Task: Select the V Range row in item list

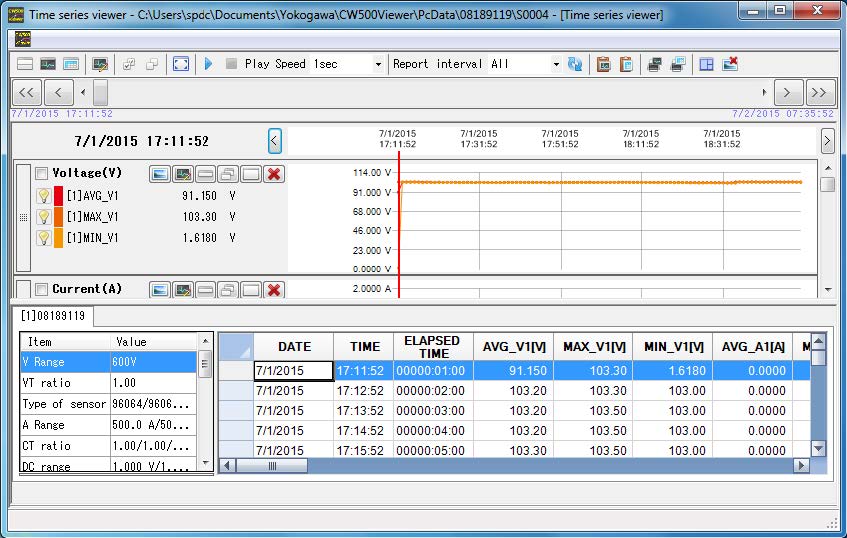Action: point(109,362)
